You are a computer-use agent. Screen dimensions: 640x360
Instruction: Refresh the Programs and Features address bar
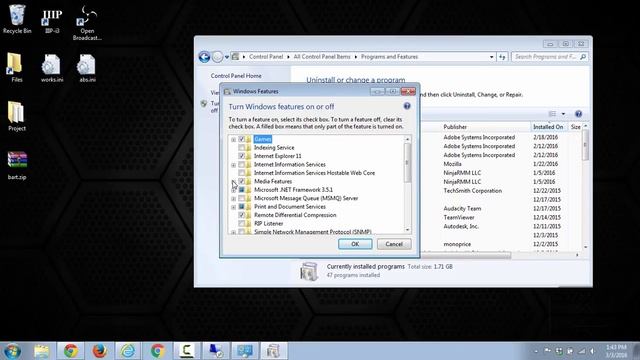click(502, 57)
